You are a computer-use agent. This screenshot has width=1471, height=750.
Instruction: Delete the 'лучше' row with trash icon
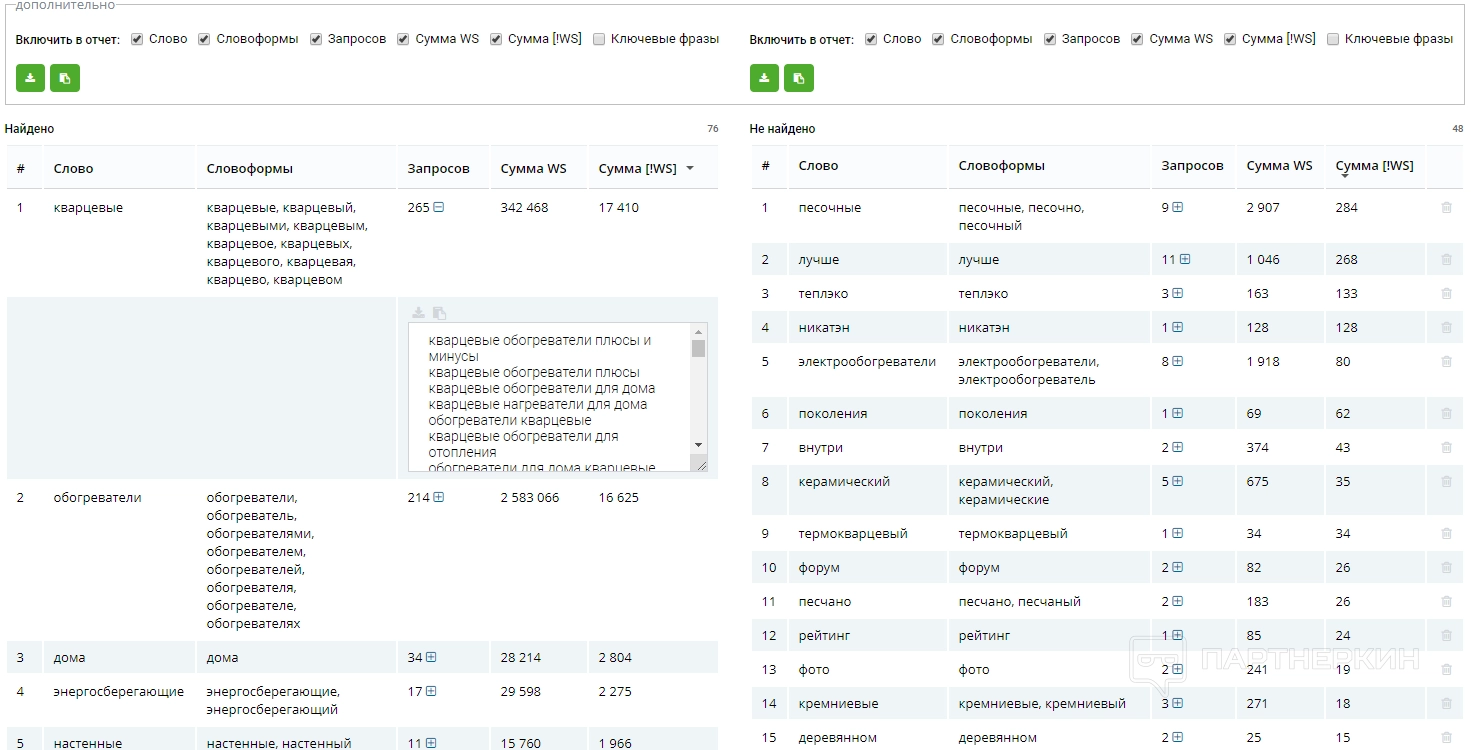point(1446,260)
